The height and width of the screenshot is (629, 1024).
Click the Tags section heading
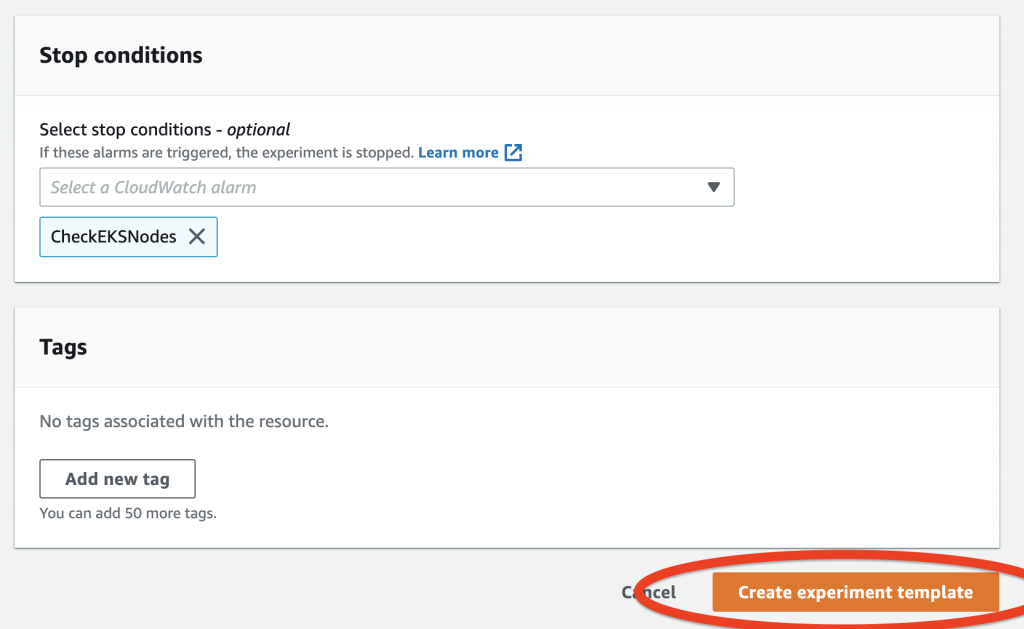coord(63,347)
